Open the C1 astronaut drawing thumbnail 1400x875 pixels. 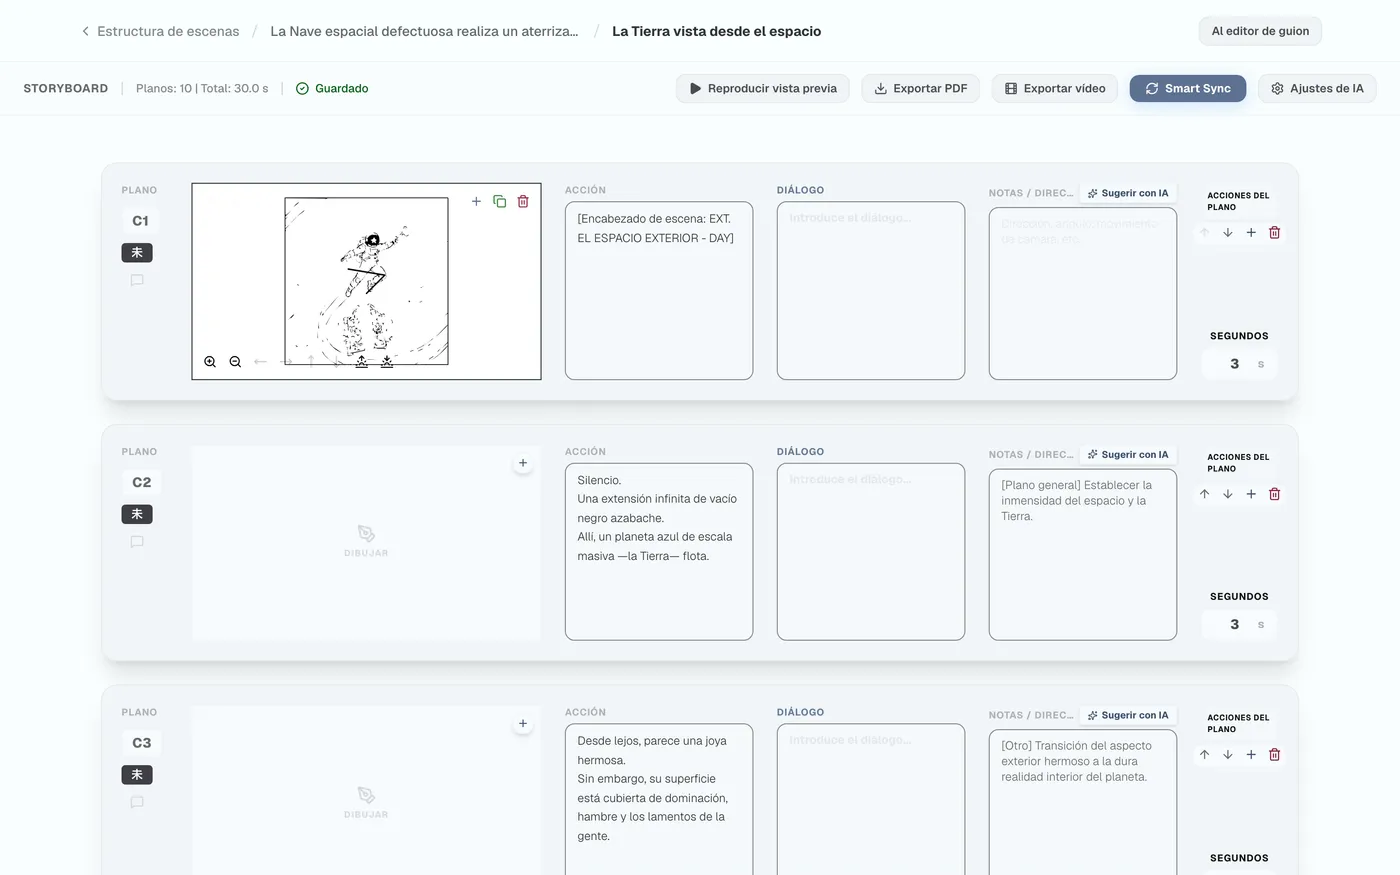(366, 281)
